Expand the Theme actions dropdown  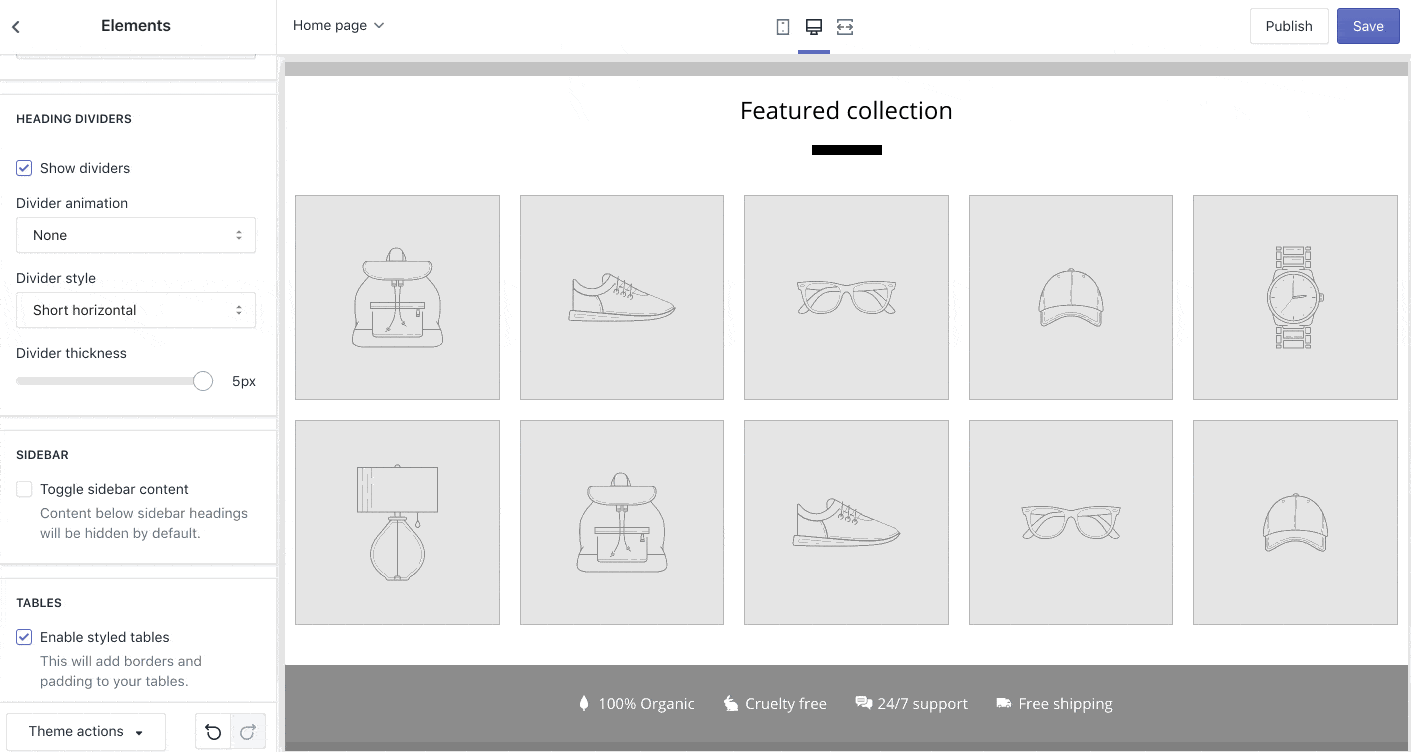click(85, 731)
